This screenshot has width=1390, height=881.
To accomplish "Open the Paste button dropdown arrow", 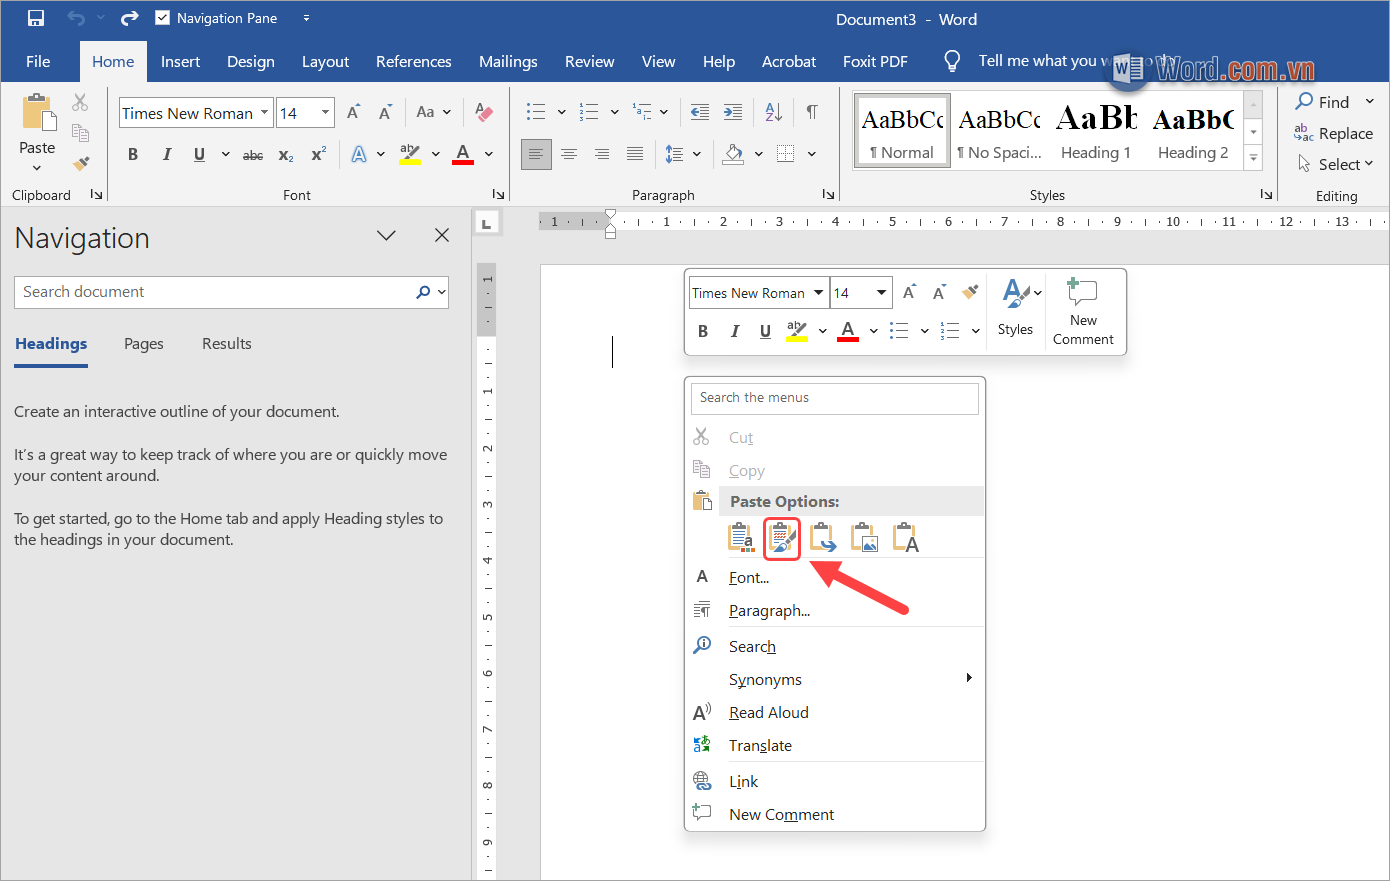I will pyautogui.click(x=37, y=168).
